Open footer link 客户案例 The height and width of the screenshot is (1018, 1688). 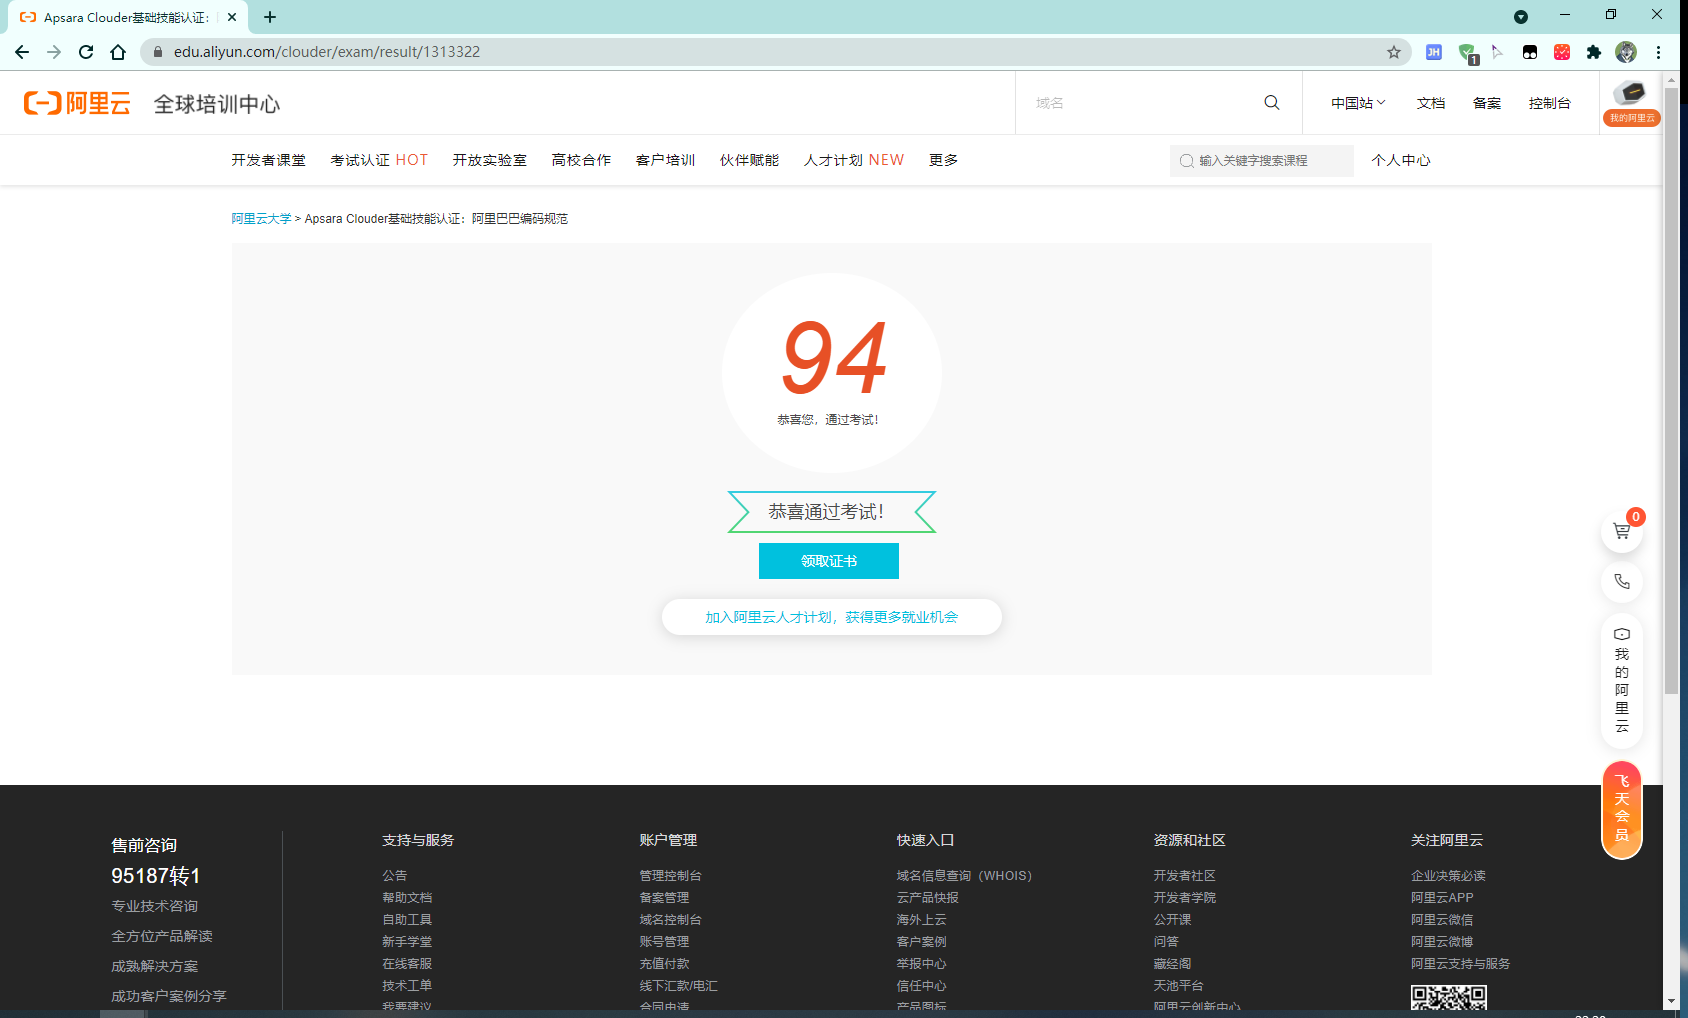point(921,942)
